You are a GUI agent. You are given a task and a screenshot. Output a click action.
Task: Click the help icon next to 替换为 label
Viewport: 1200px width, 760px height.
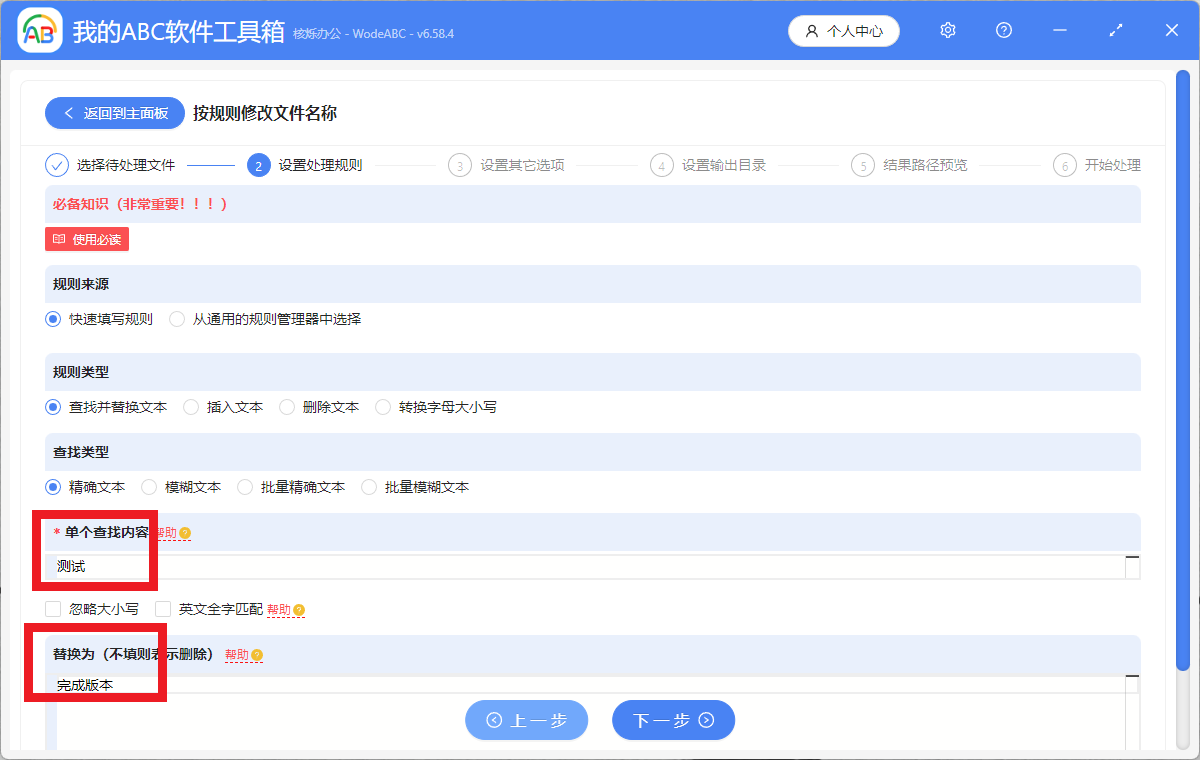coord(257,655)
